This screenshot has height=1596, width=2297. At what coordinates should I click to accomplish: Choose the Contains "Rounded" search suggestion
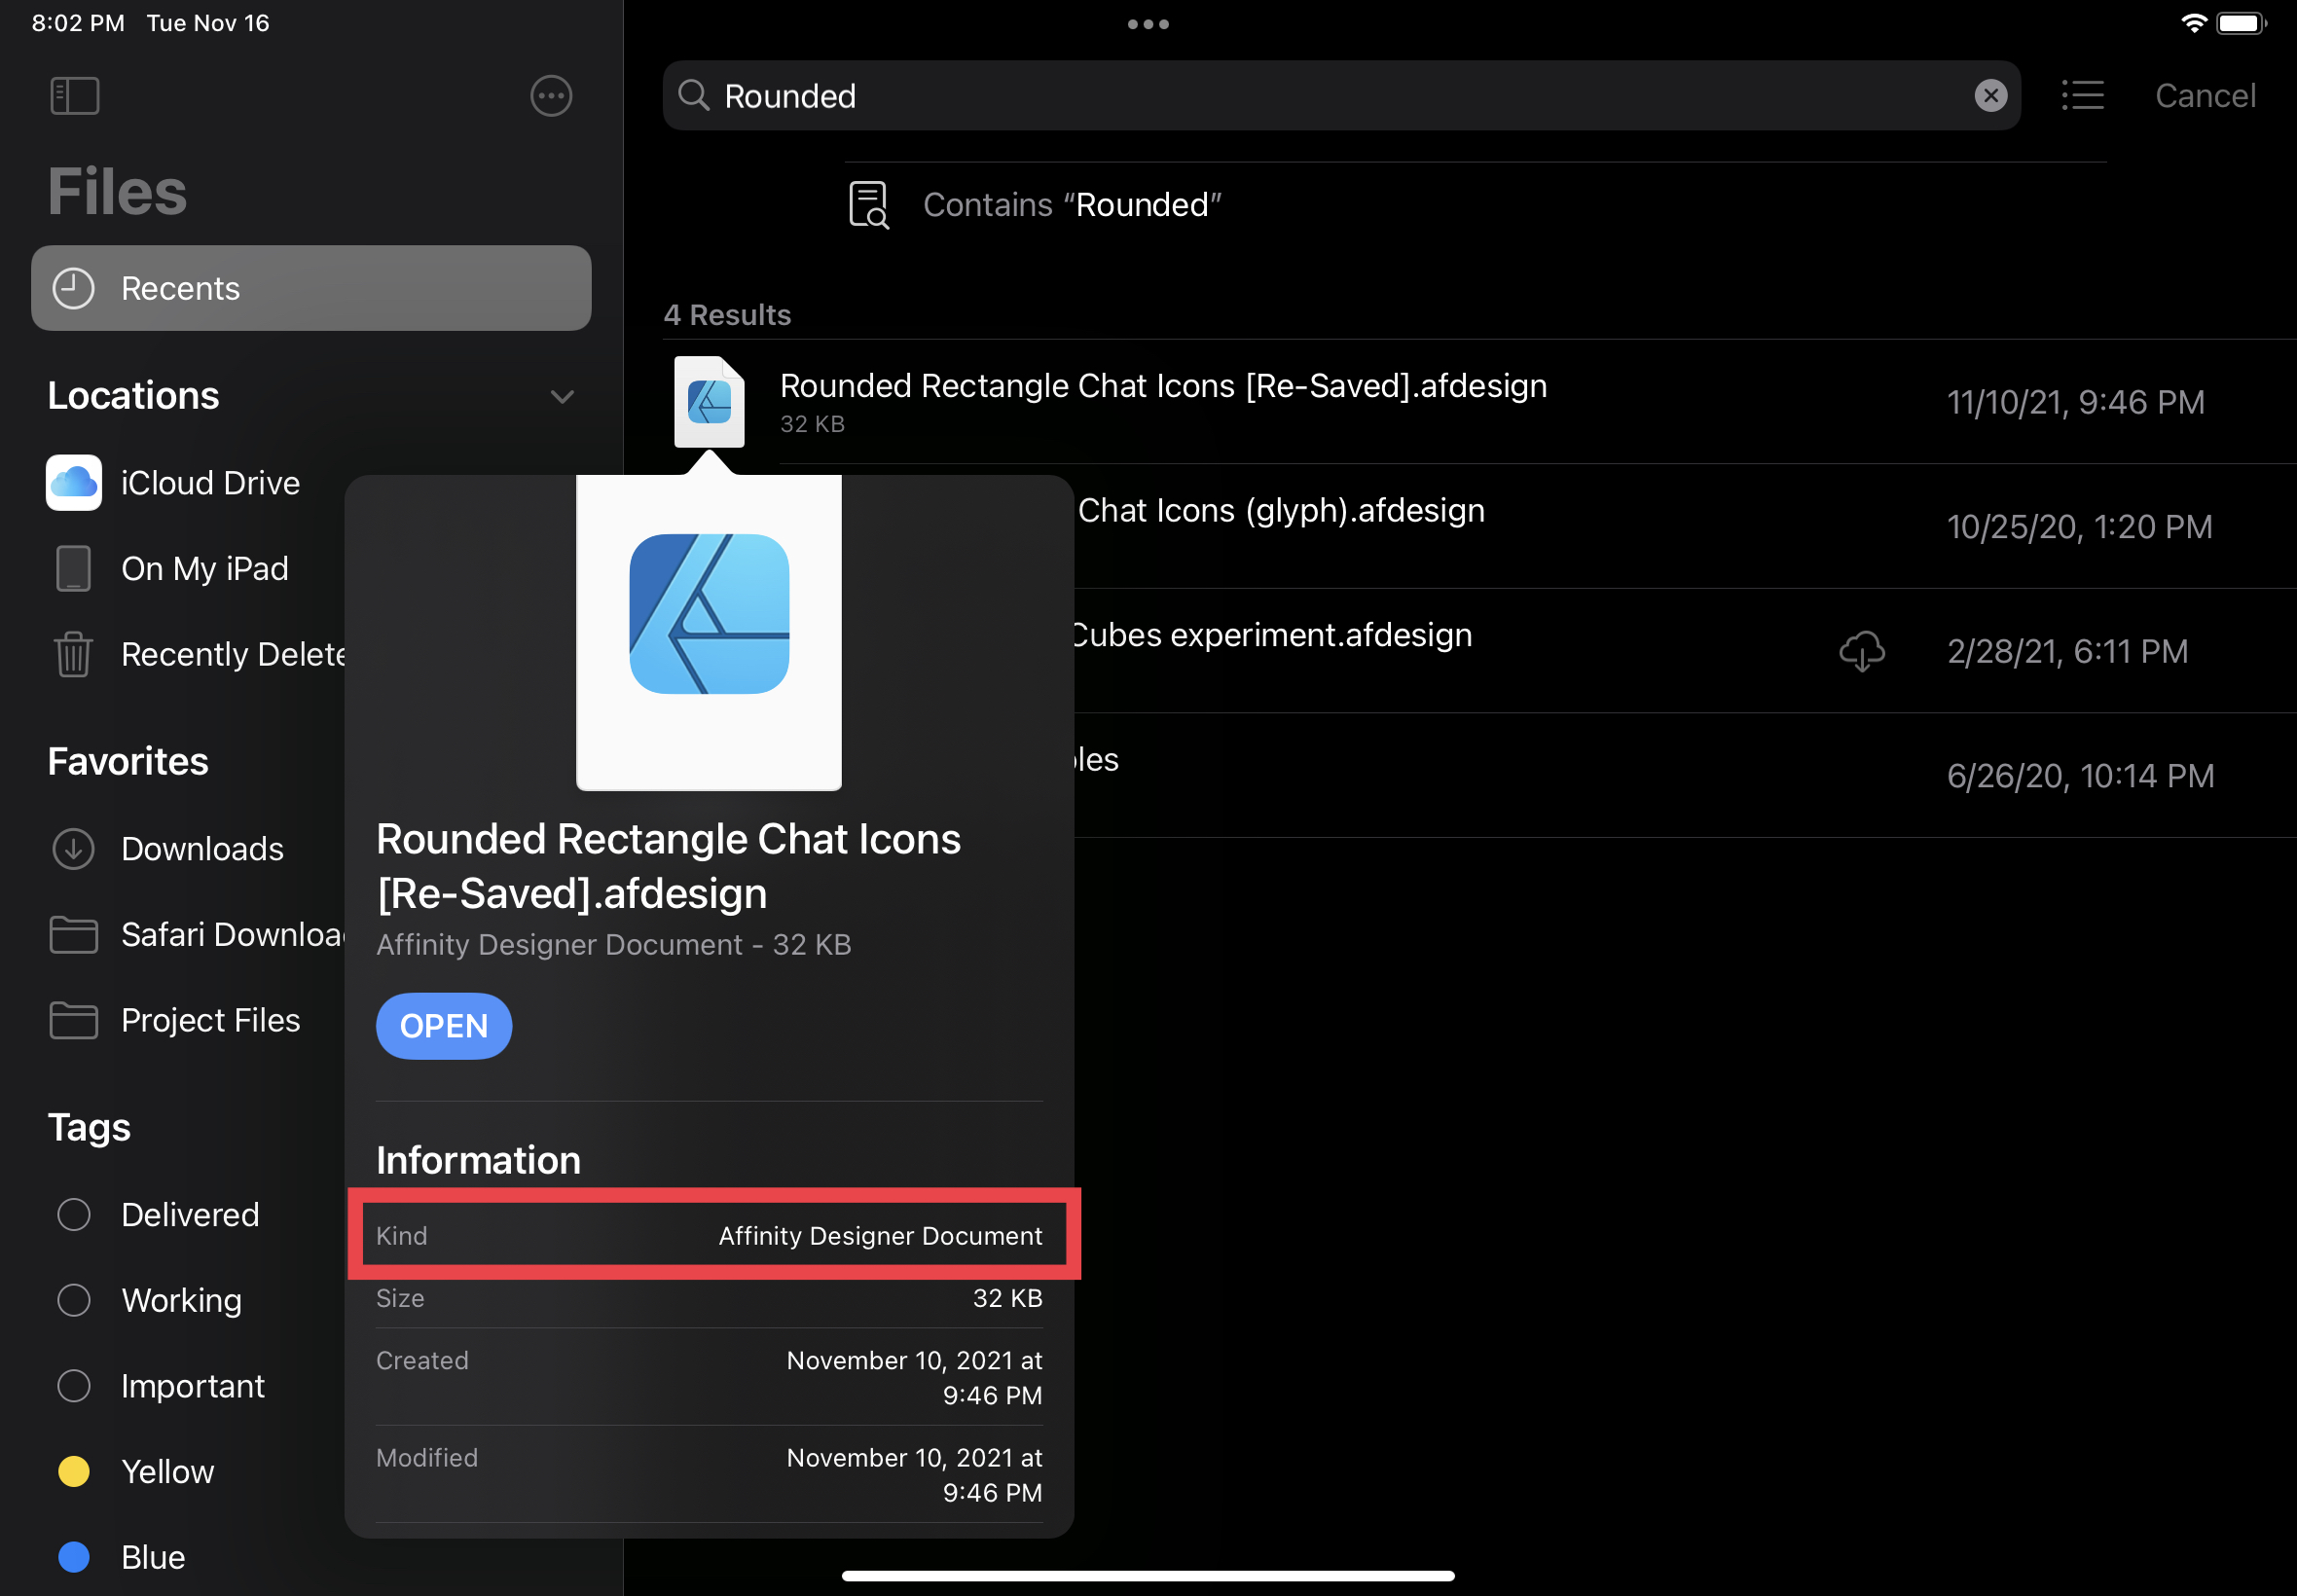point(1070,205)
